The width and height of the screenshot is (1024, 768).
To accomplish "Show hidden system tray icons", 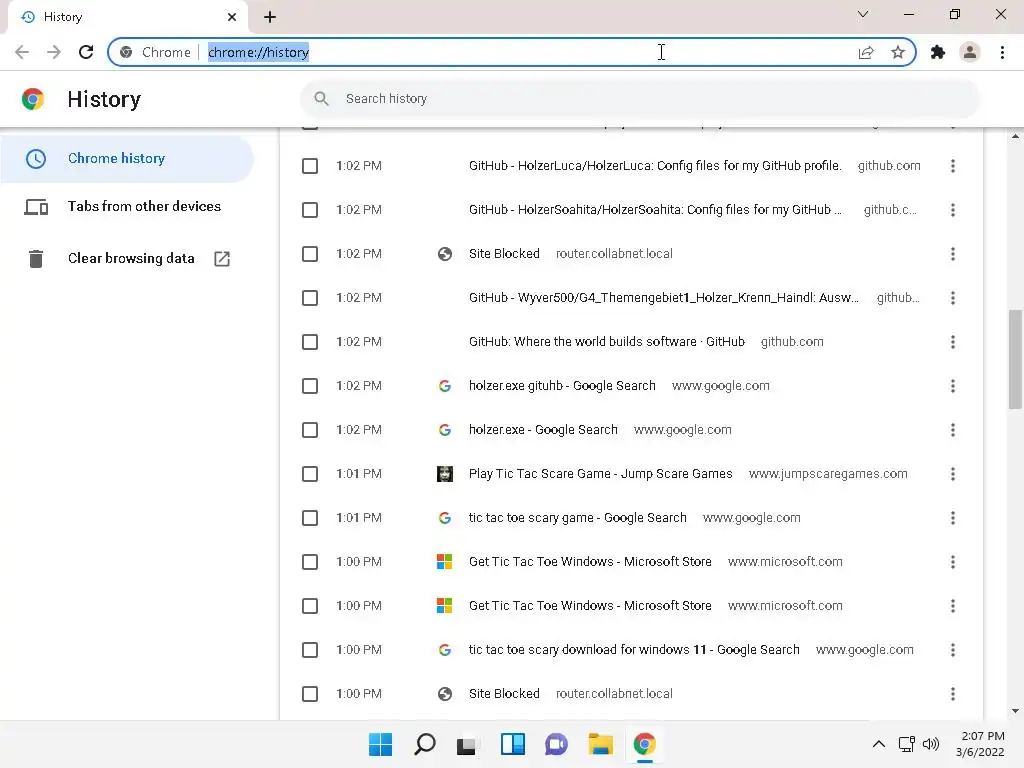I will [x=879, y=744].
